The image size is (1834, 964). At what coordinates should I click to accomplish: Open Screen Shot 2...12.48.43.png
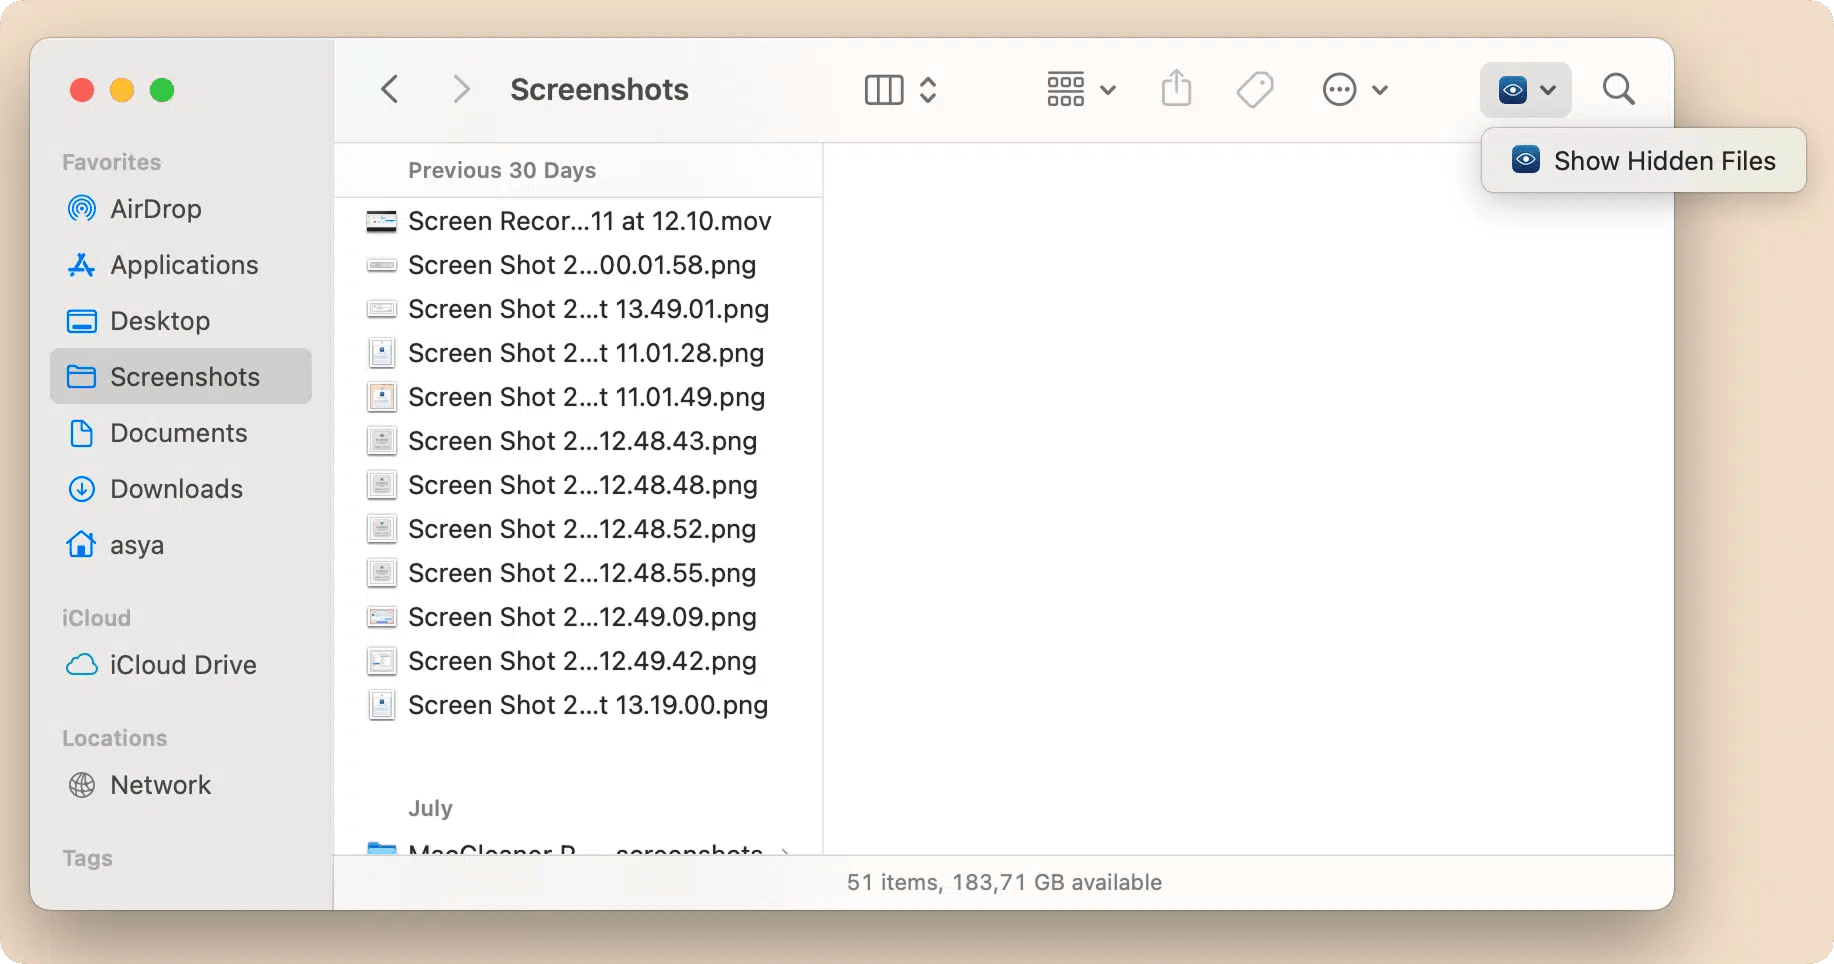(582, 441)
